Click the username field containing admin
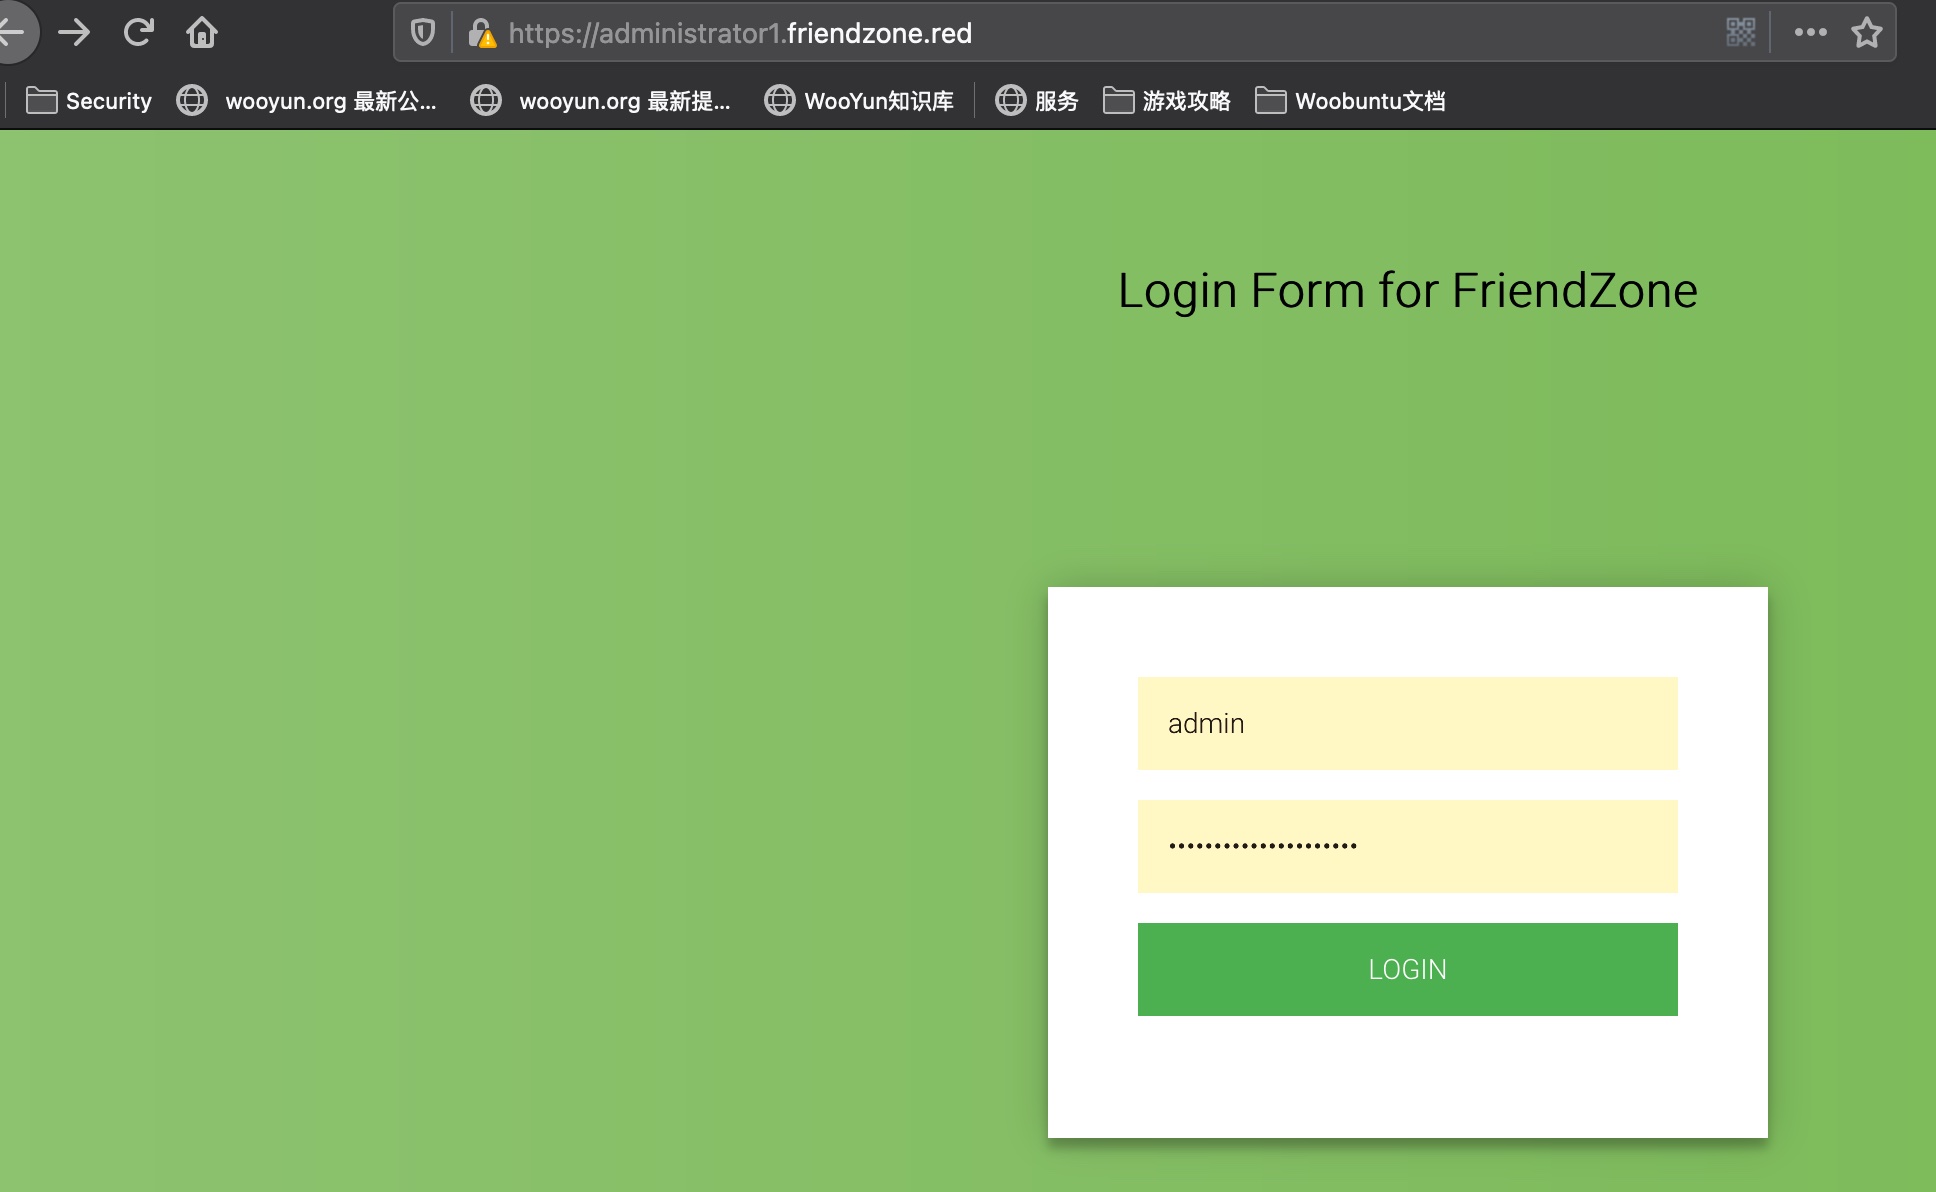The height and width of the screenshot is (1192, 1936). click(1407, 723)
